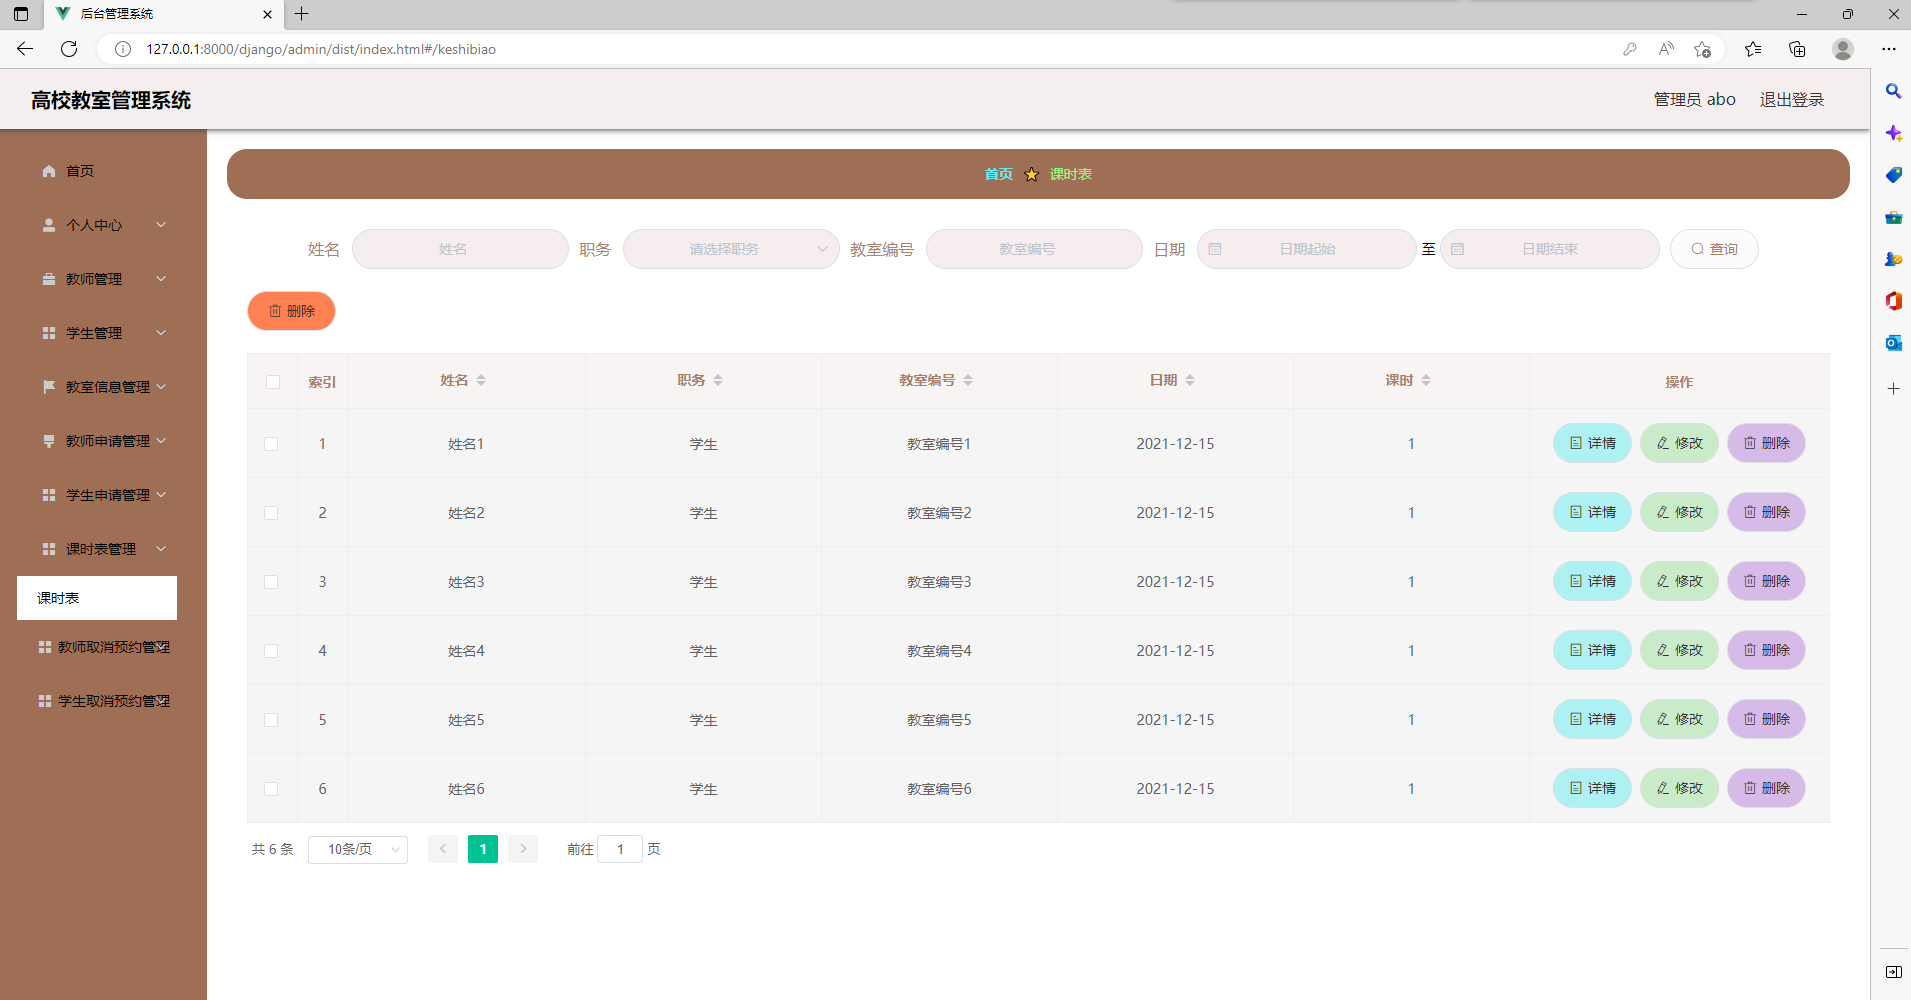Click the browser back arrow
1911x1000 pixels.
click(25, 49)
